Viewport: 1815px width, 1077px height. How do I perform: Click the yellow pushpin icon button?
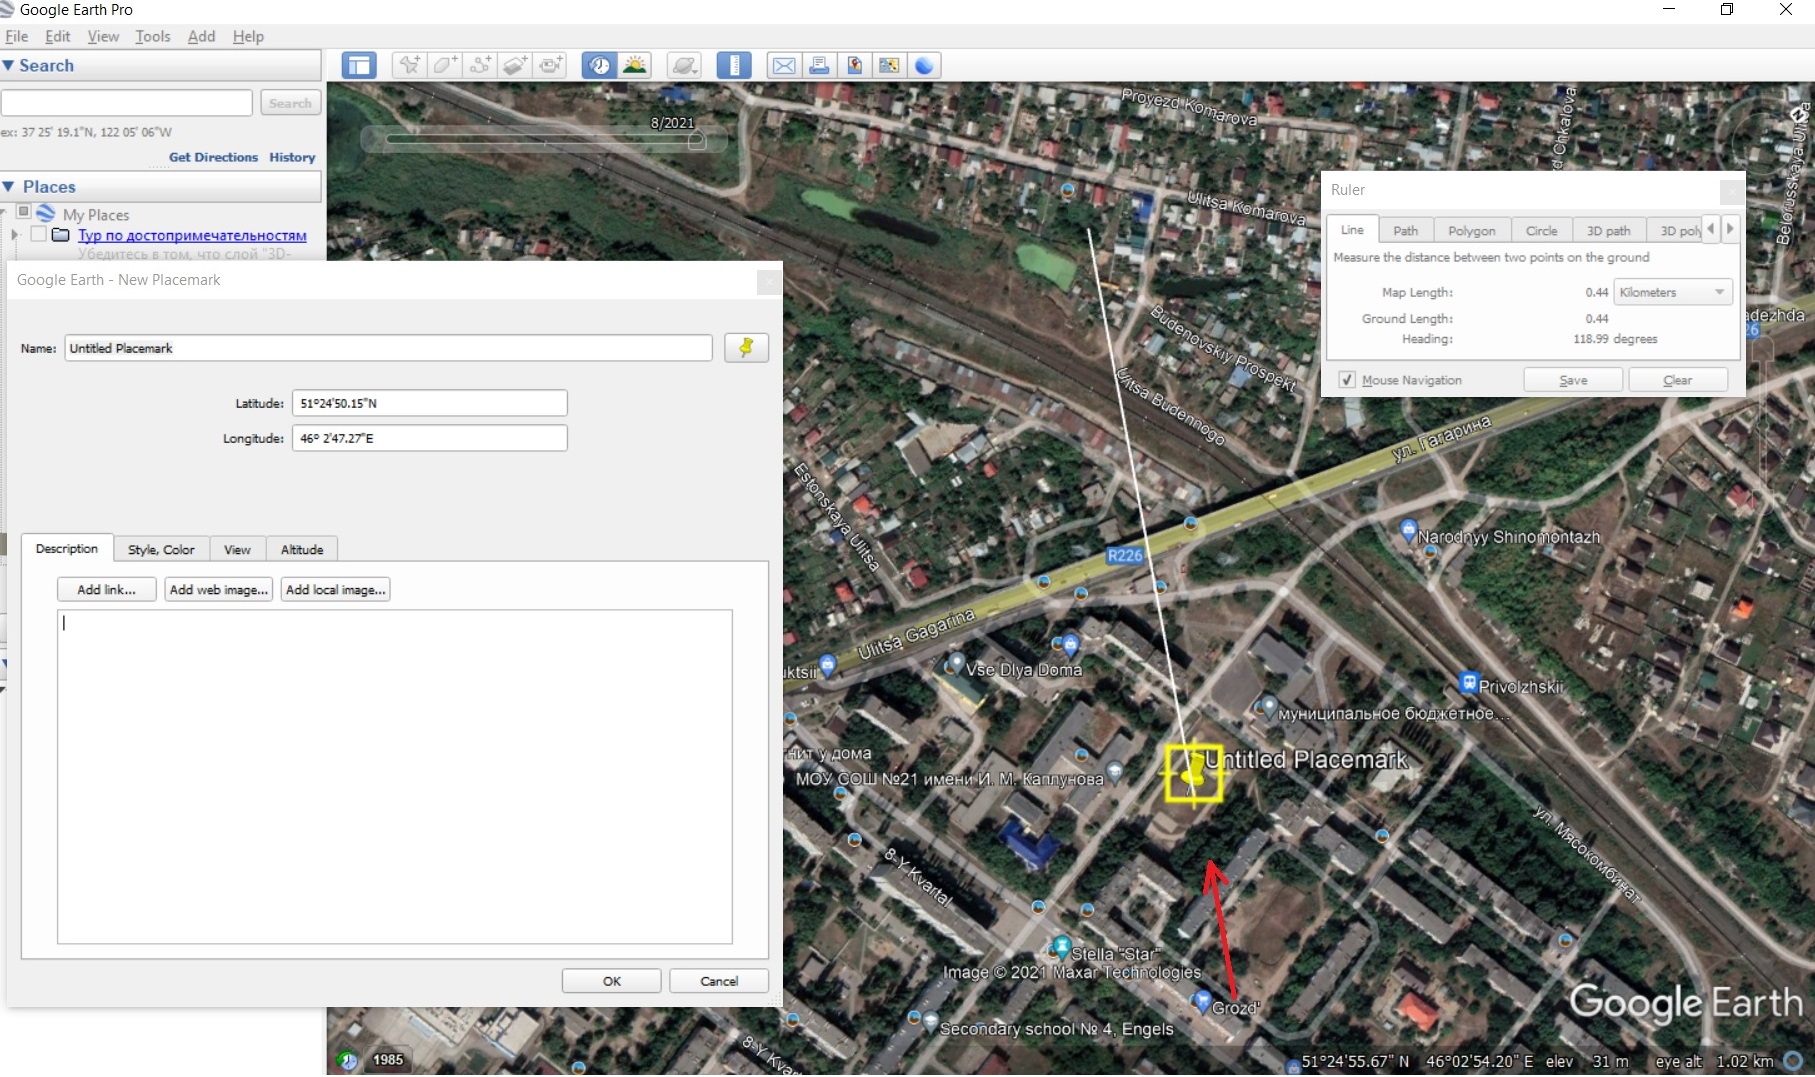[x=746, y=348]
